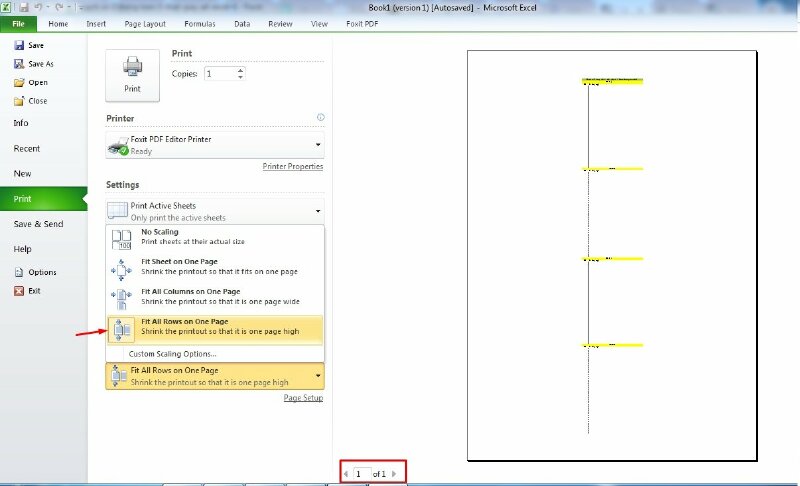Click the Save icon in Backstage menu

coord(19,45)
